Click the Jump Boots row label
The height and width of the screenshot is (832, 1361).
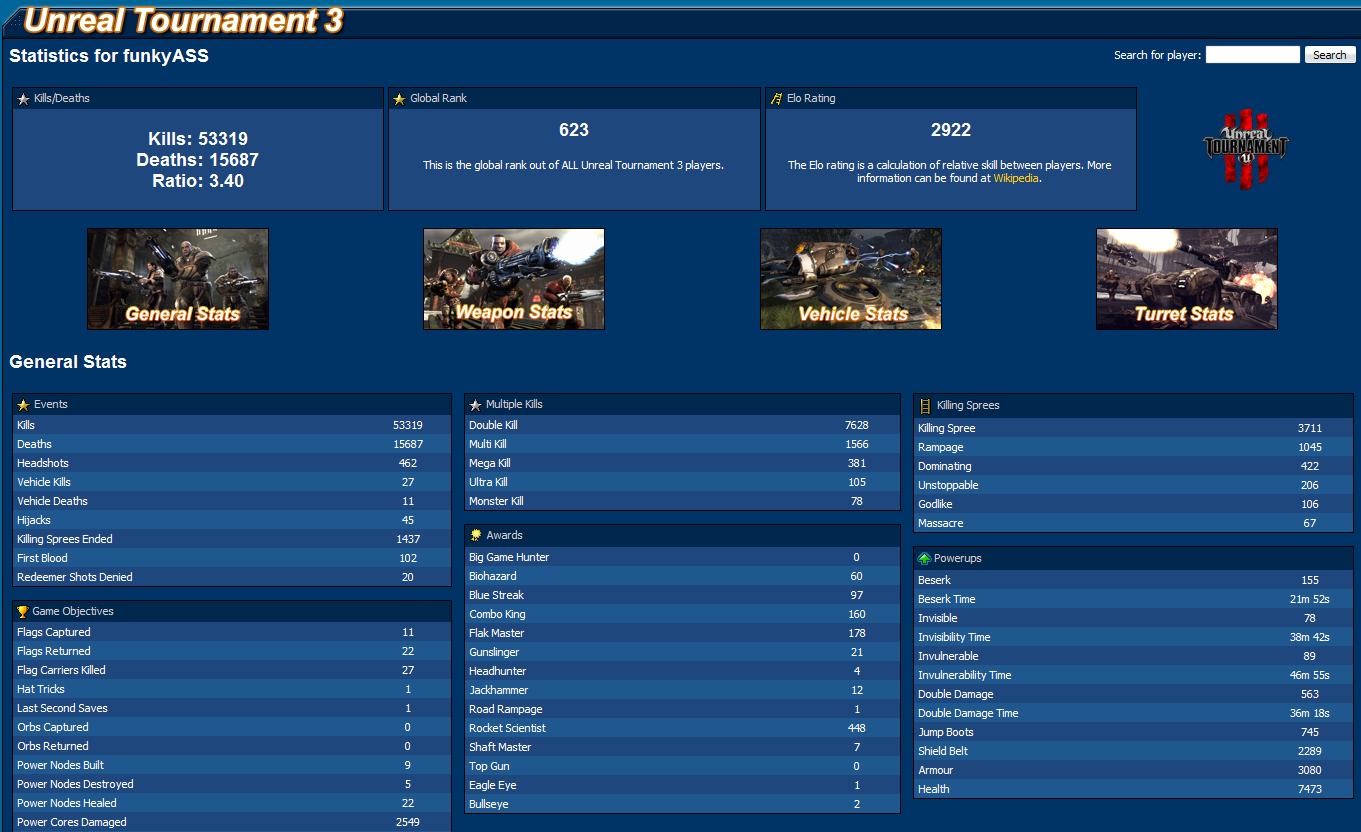coord(946,732)
